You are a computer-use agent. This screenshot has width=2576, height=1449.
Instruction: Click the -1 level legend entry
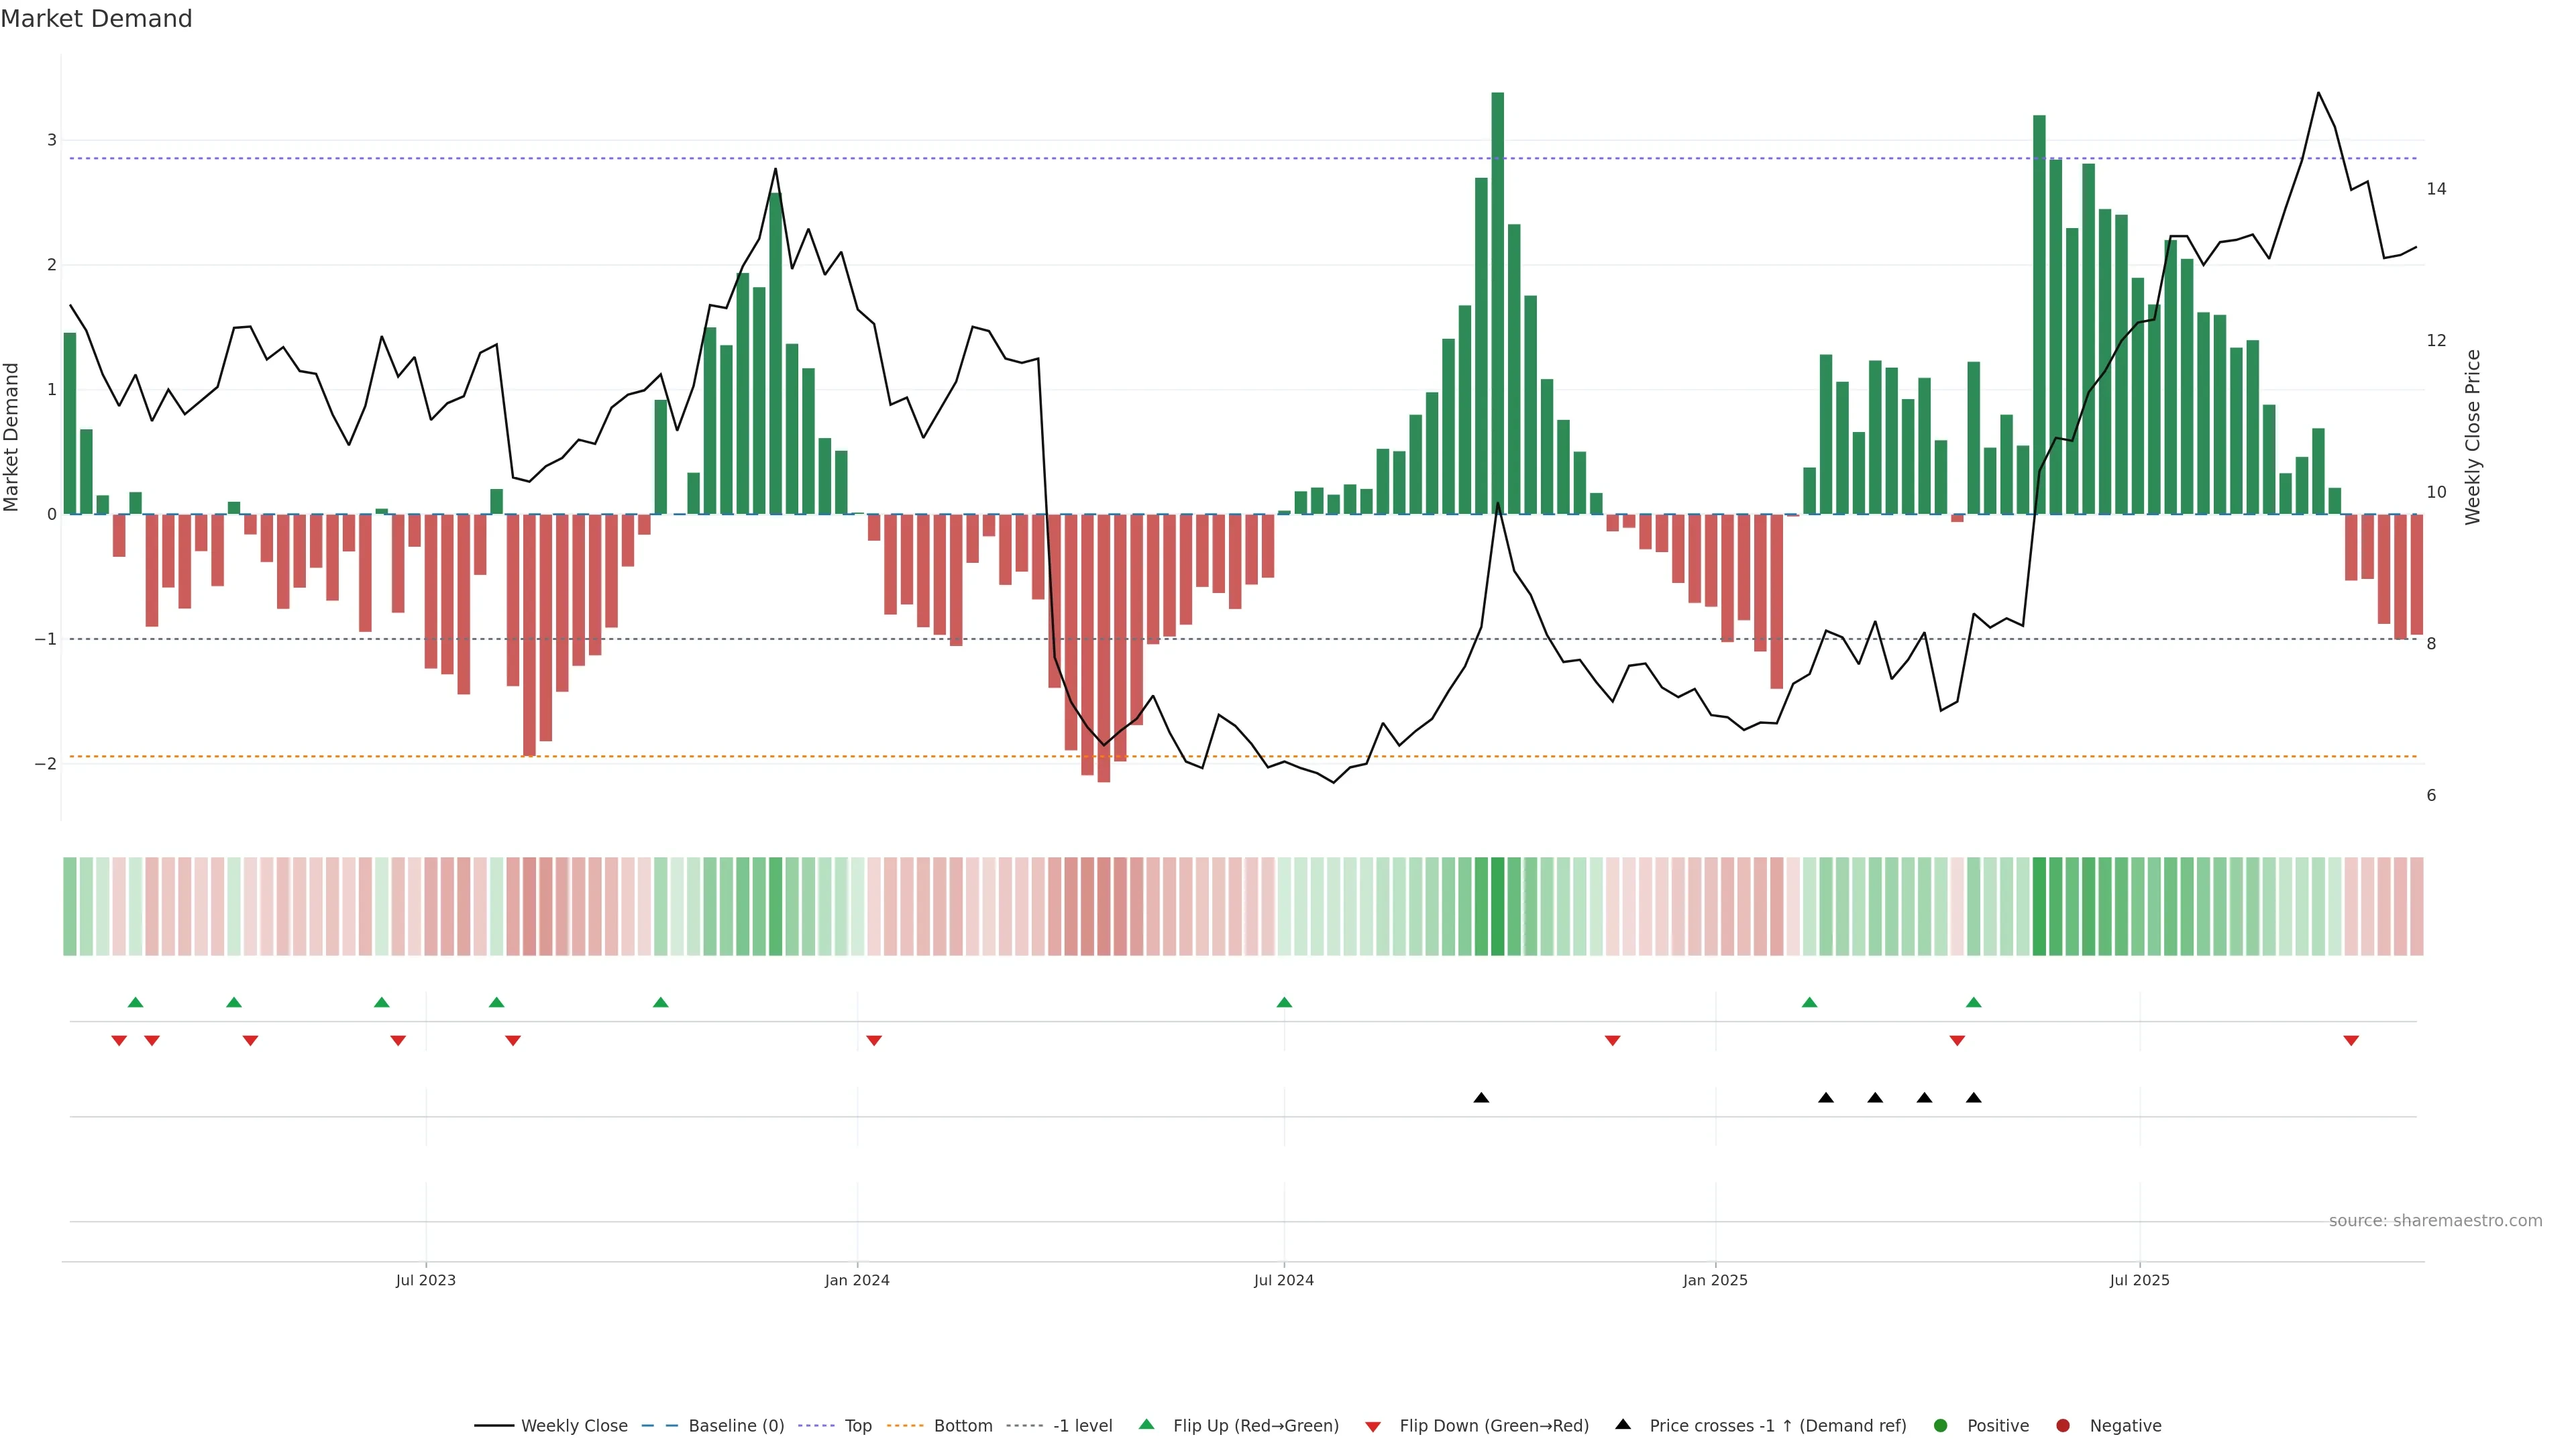pyautogui.click(x=1082, y=1425)
